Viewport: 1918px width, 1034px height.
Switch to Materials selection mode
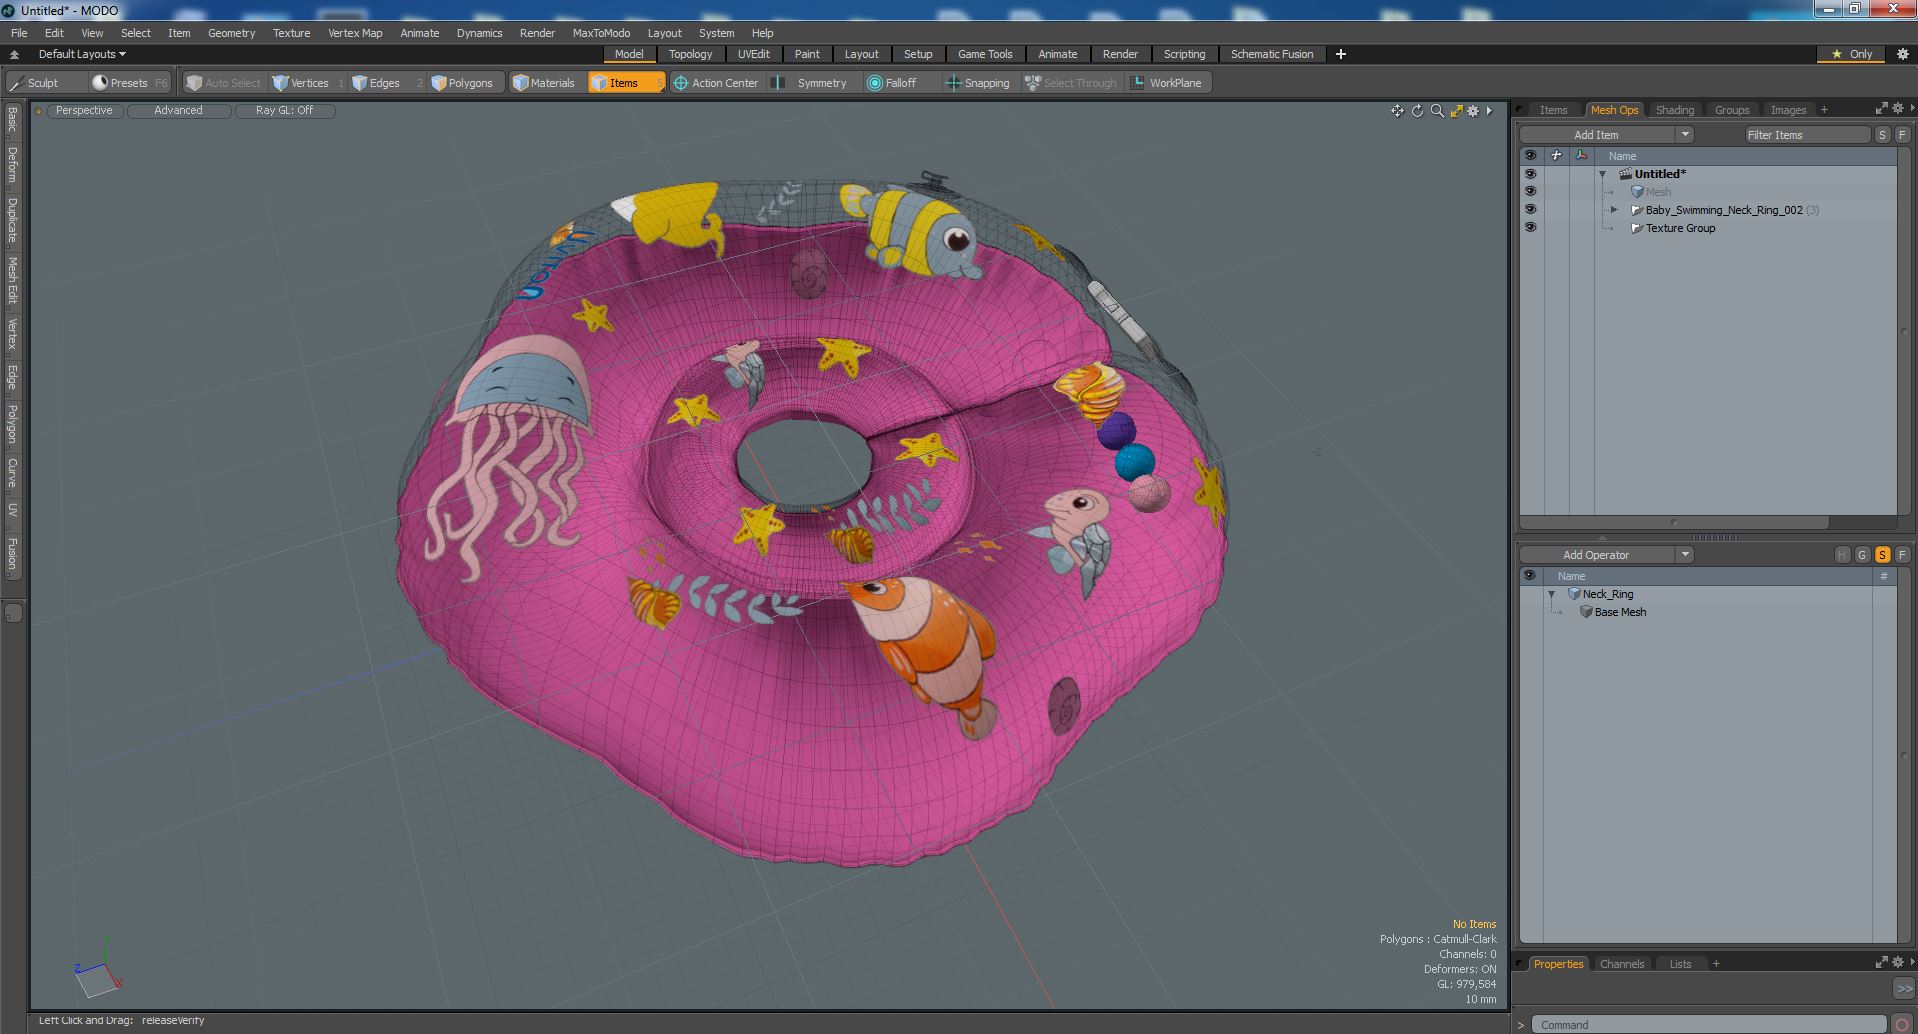click(545, 83)
